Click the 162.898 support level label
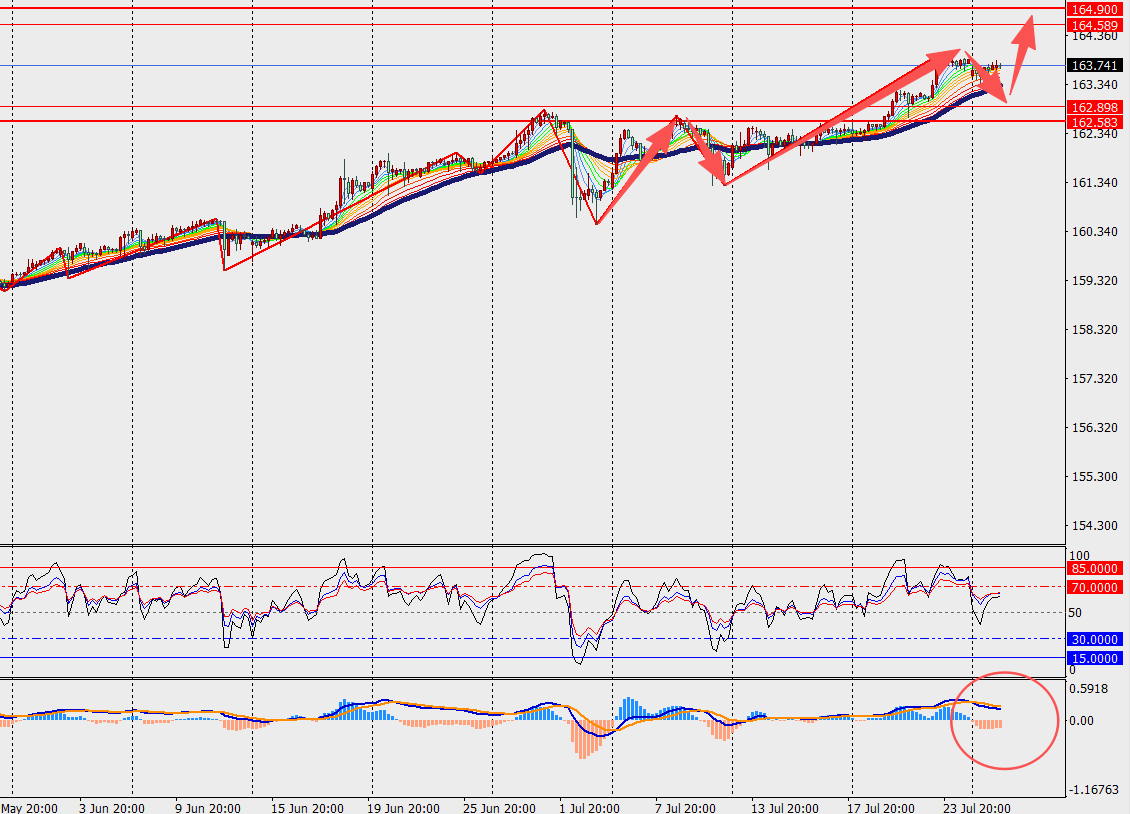The width and height of the screenshot is (1130, 814). point(1094,107)
